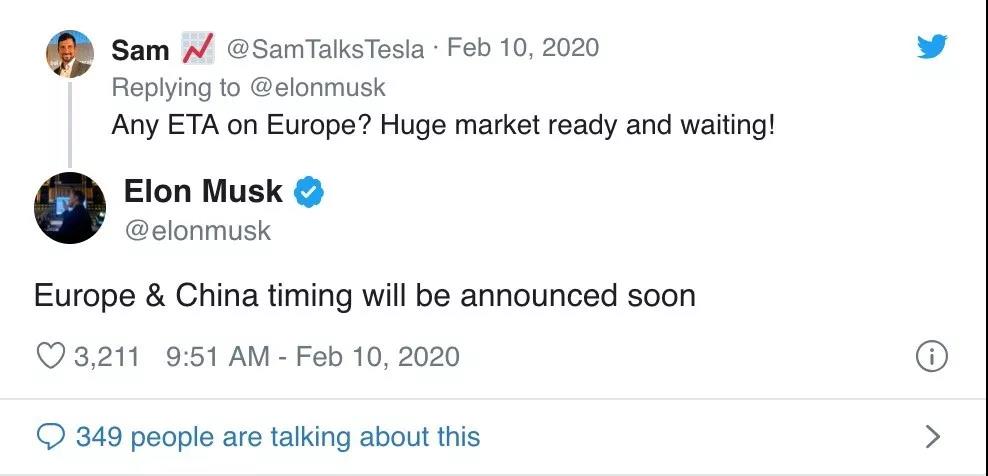Click the red chart emoji beside Sam
Image resolution: width=988 pixels, height=476 pixels.
[198, 47]
